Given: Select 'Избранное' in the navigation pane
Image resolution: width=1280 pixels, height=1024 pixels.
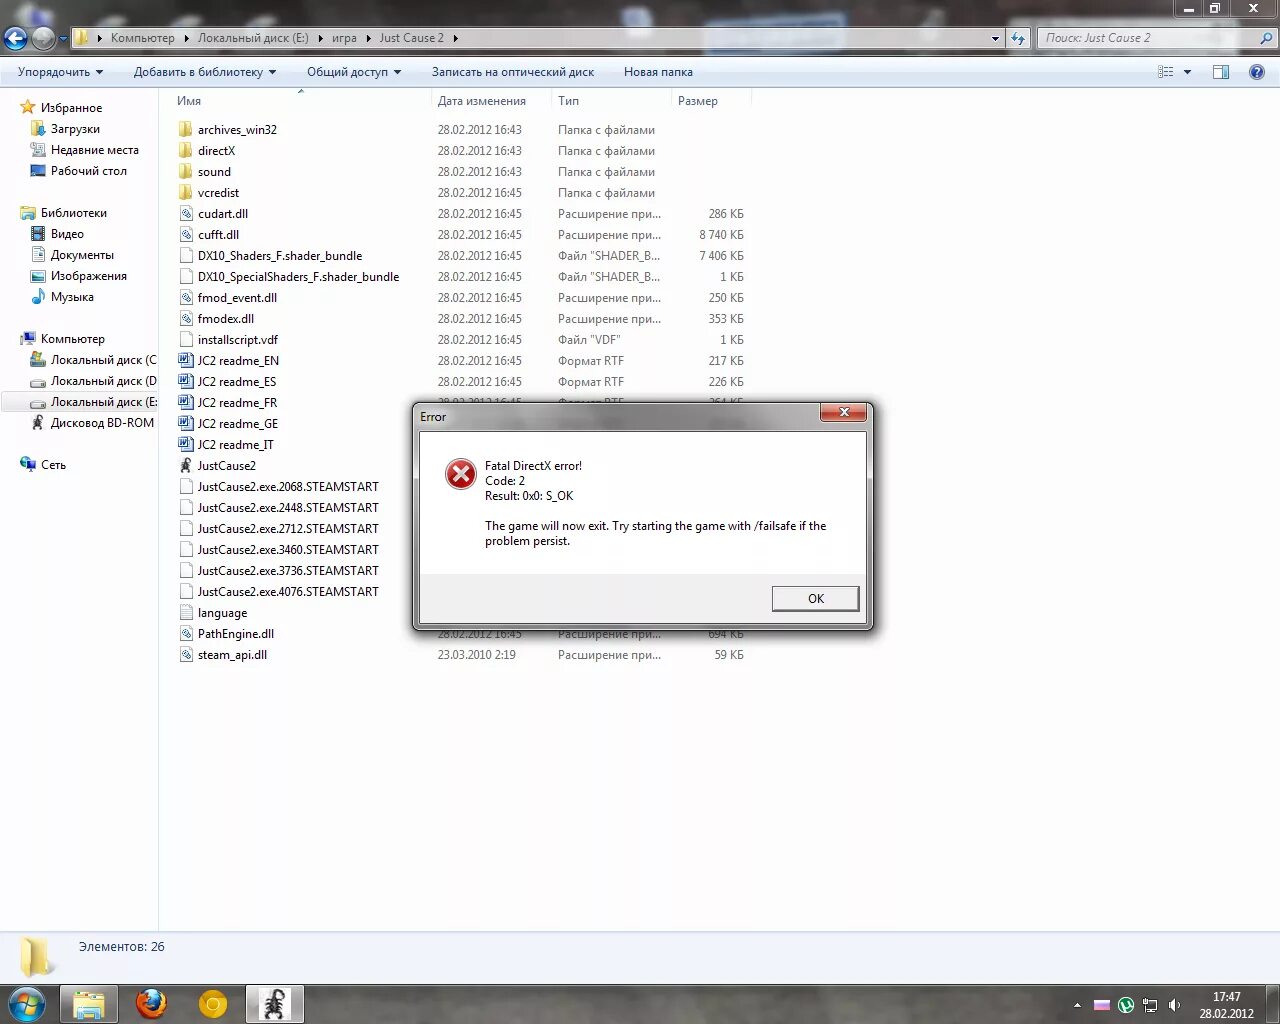Looking at the screenshot, I should click(x=71, y=108).
